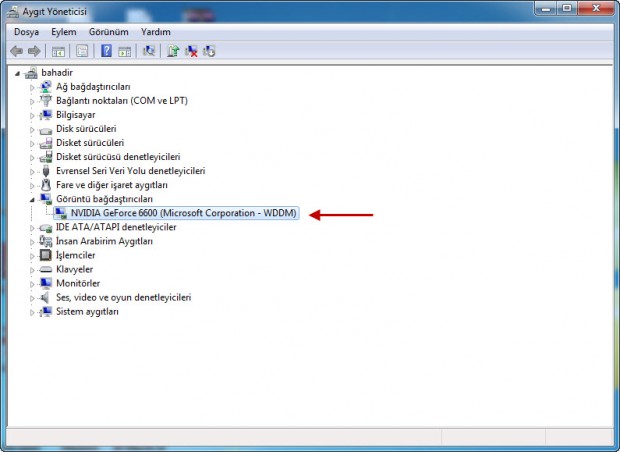Viewport: 620px width, 452px height.
Task: Click the bahadir computer icon
Action: tap(31, 73)
